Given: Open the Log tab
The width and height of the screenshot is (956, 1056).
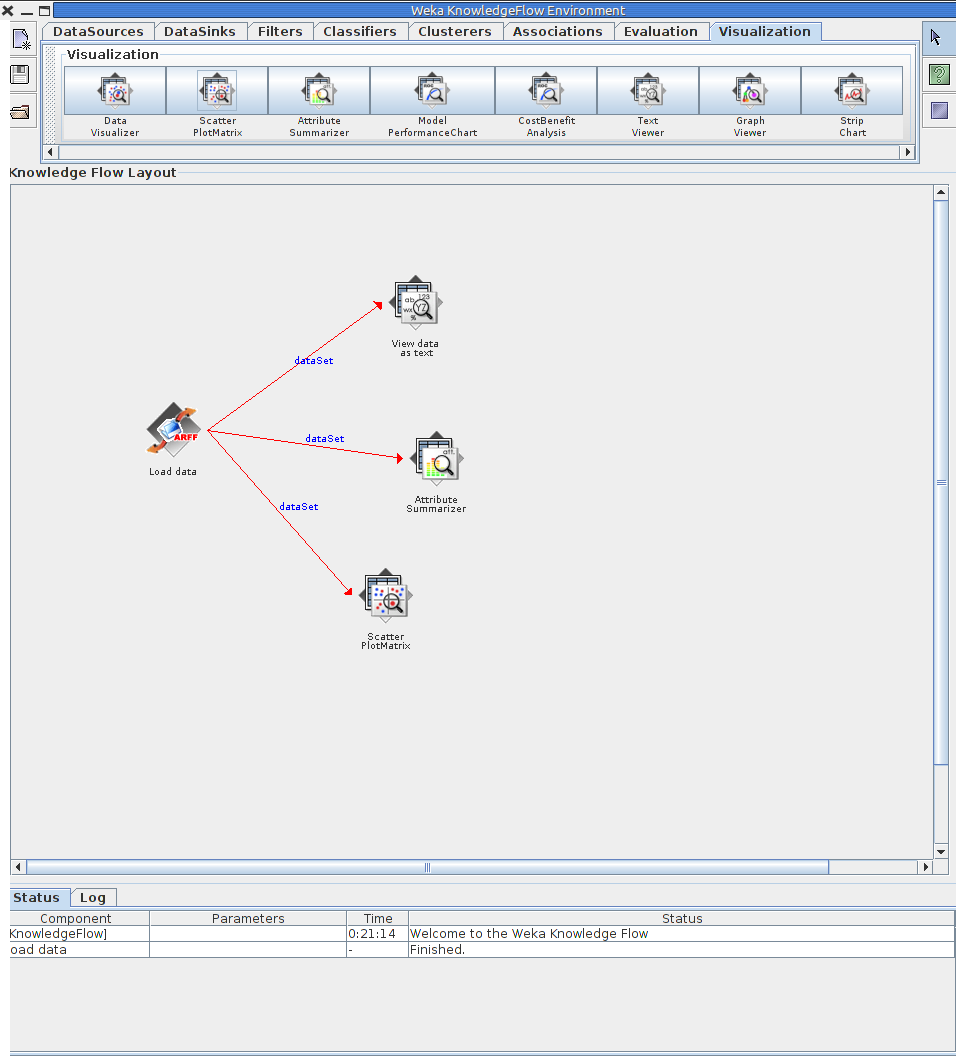Looking at the screenshot, I should pos(93,897).
